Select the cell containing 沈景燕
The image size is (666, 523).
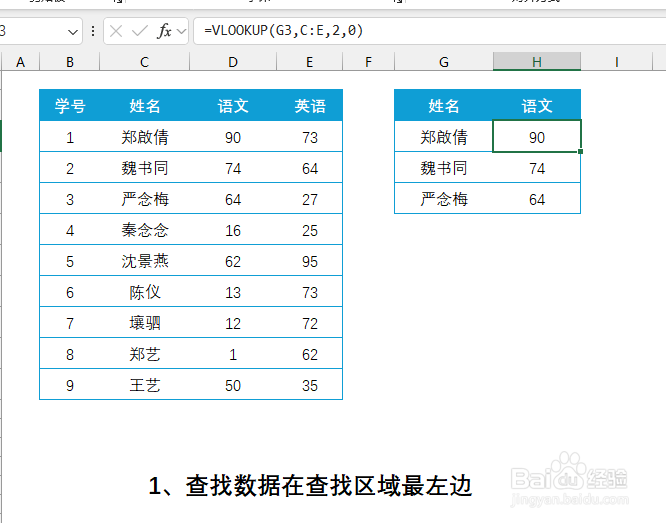pos(144,261)
